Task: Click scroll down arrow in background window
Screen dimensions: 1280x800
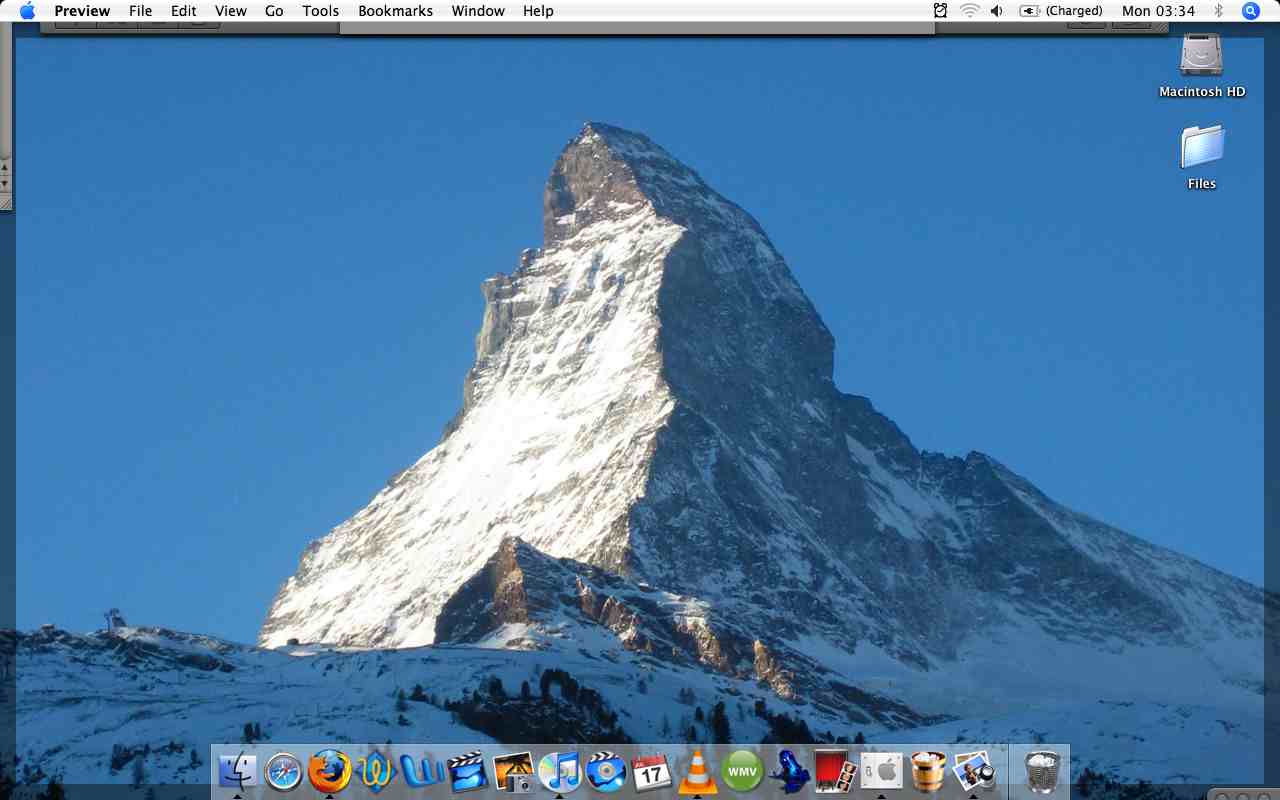Action: pos(5,183)
